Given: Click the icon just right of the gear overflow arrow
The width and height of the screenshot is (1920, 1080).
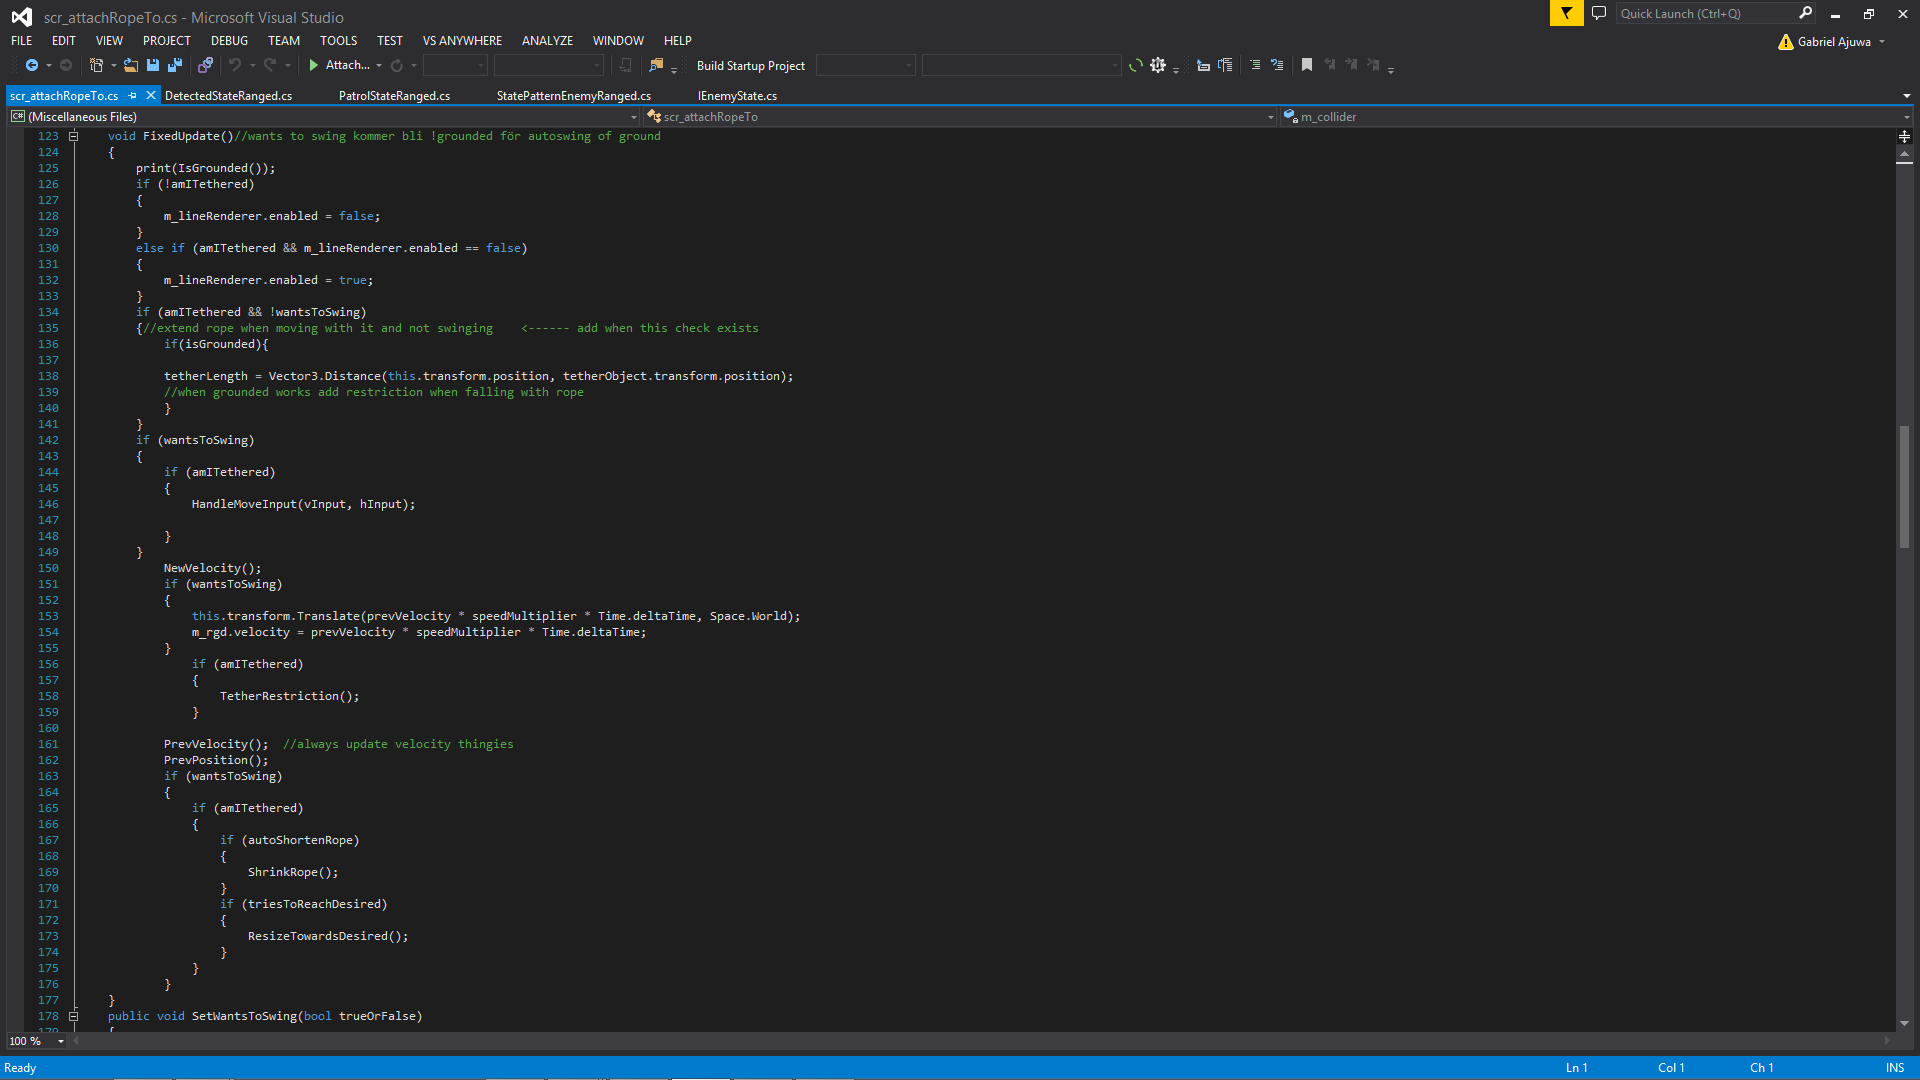Looking at the screenshot, I should [x=1203, y=65].
